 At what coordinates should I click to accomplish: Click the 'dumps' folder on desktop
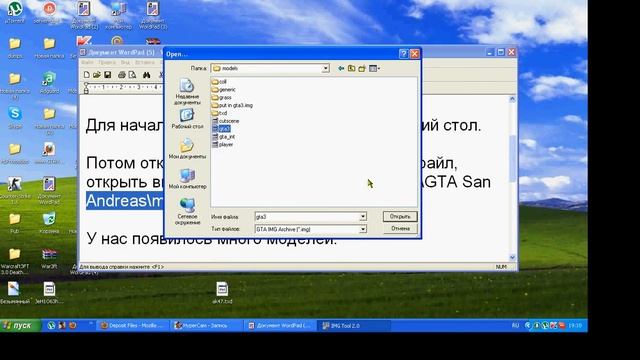(x=15, y=47)
